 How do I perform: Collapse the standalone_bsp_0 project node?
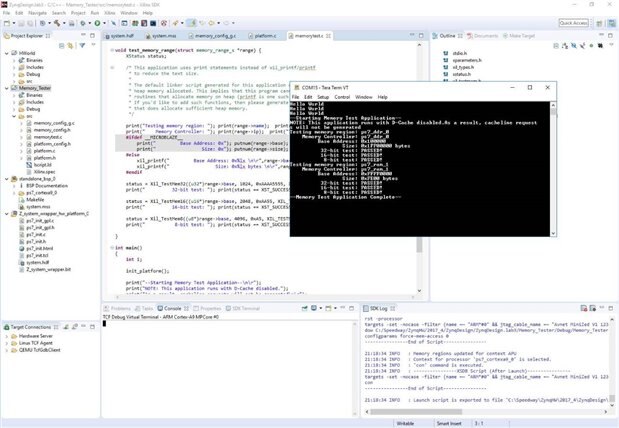tap(5, 178)
